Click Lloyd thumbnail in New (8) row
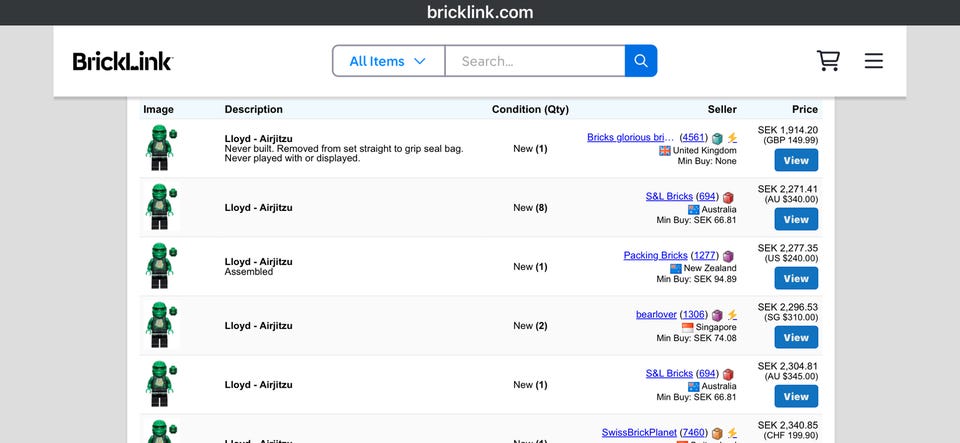Image resolution: width=960 pixels, height=443 pixels. [x=161, y=207]
